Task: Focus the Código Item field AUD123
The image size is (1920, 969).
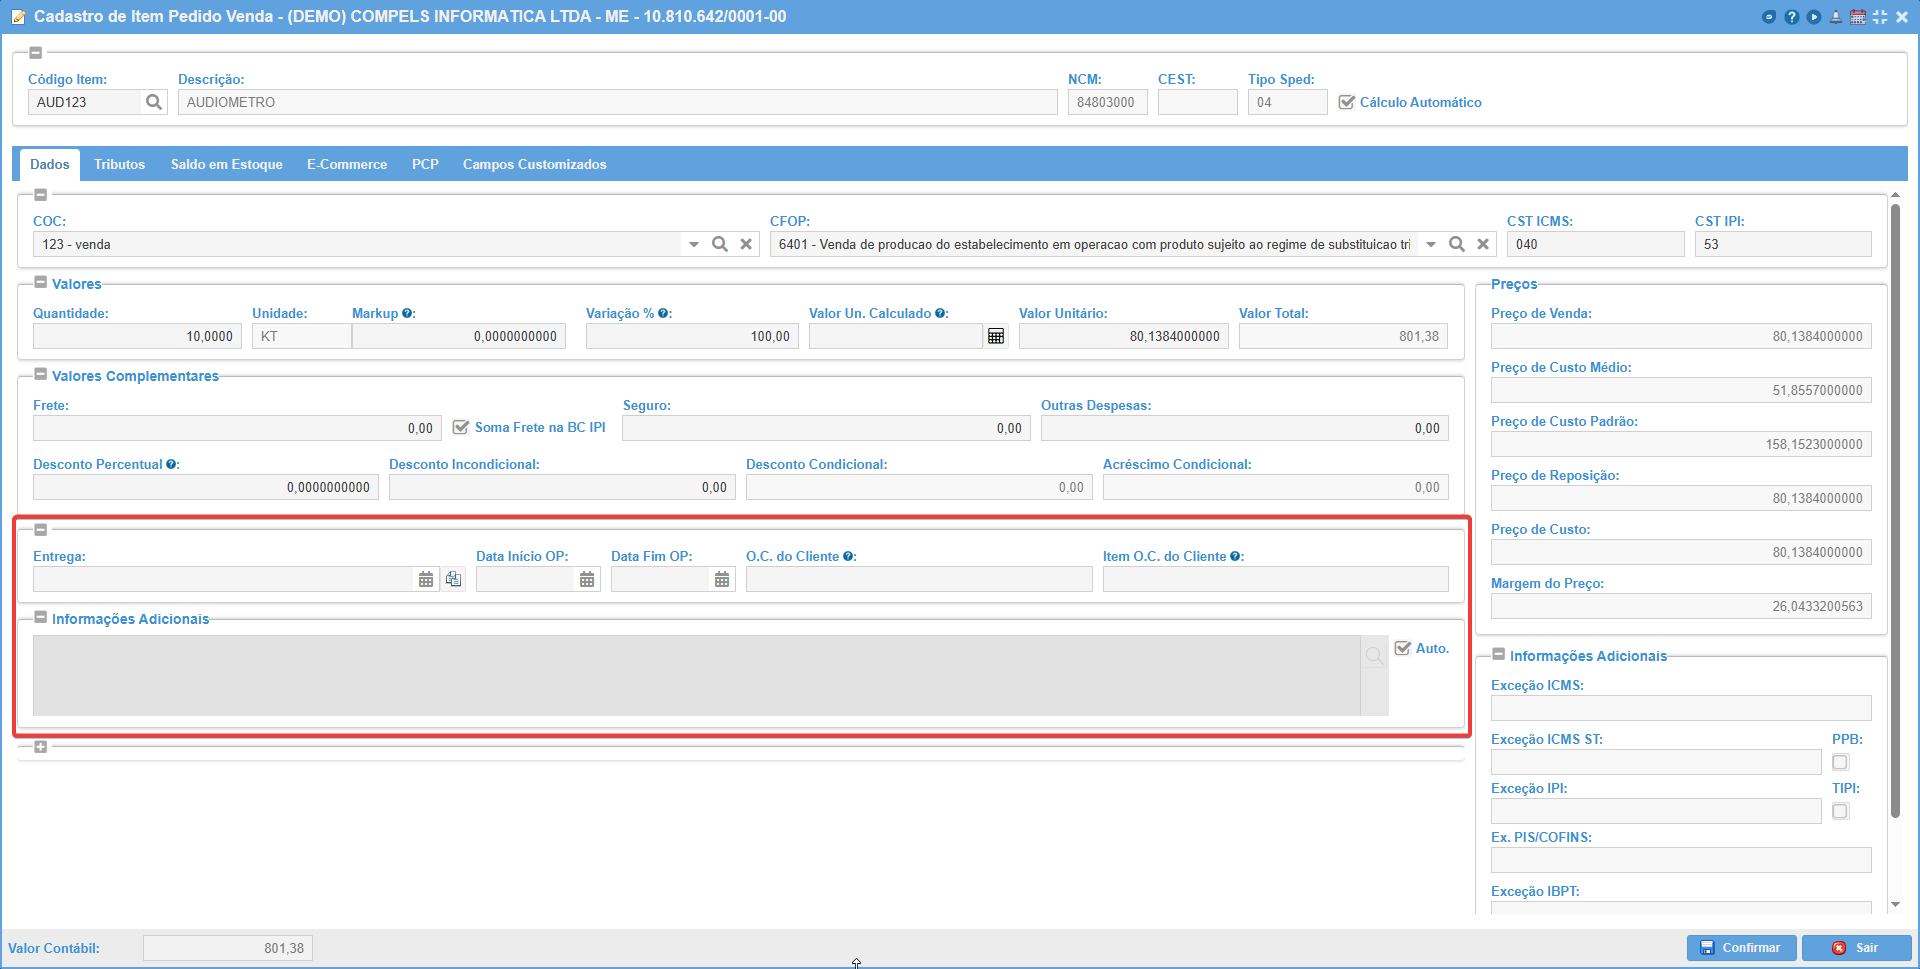Action: (86, 102)
